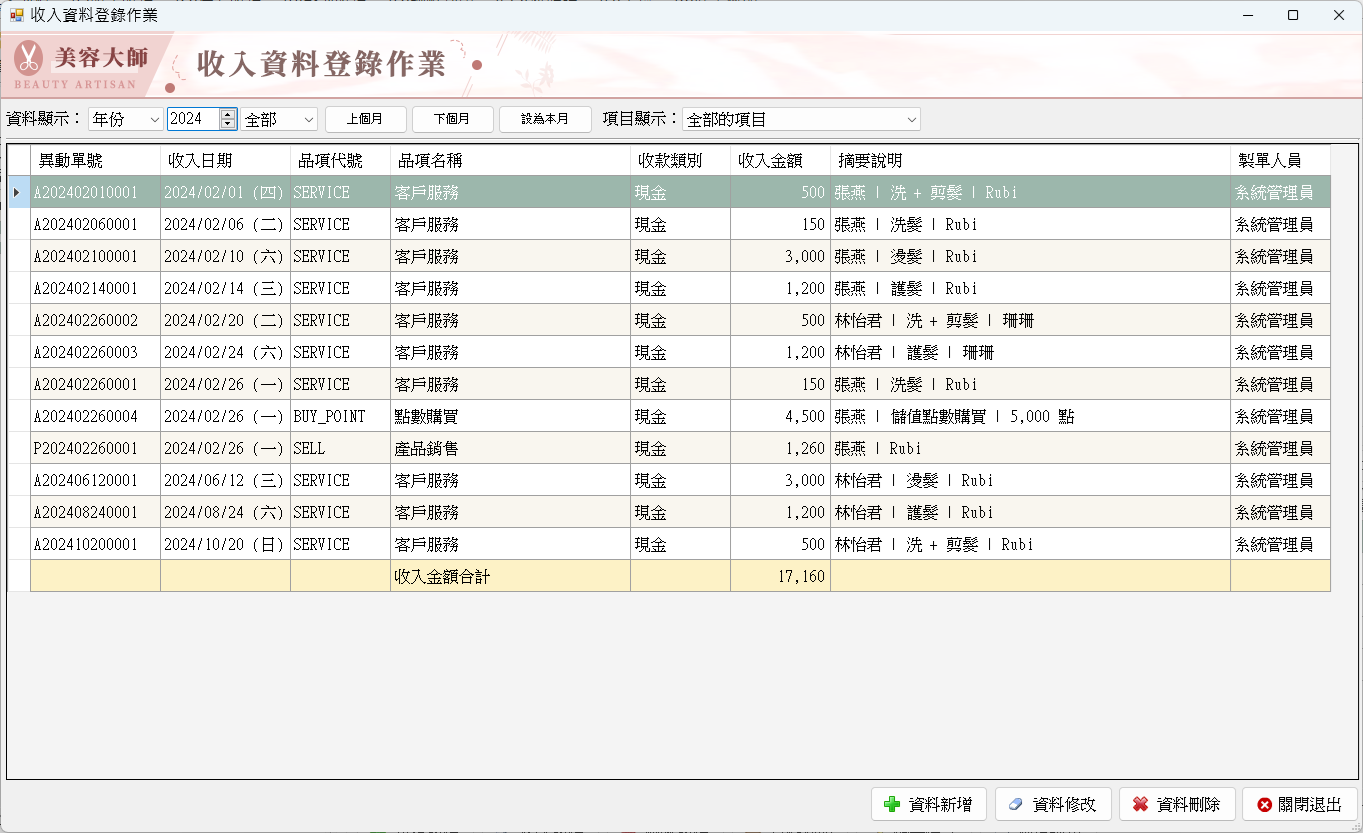Click the 資料新增 add button

coord(929,804)
